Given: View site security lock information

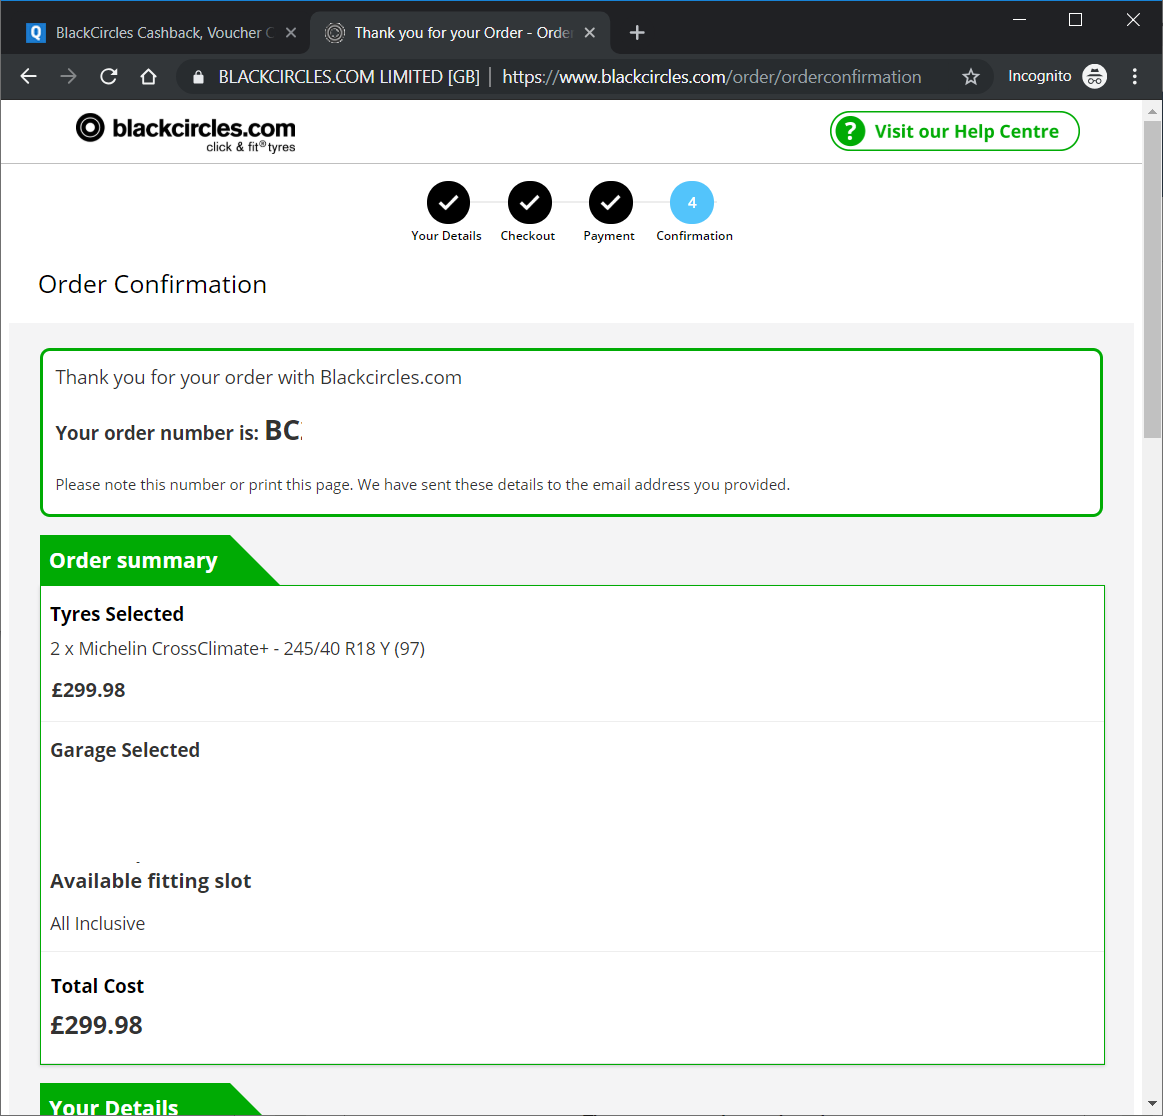Looking at the screenshot, I should [x=198, y=77].
